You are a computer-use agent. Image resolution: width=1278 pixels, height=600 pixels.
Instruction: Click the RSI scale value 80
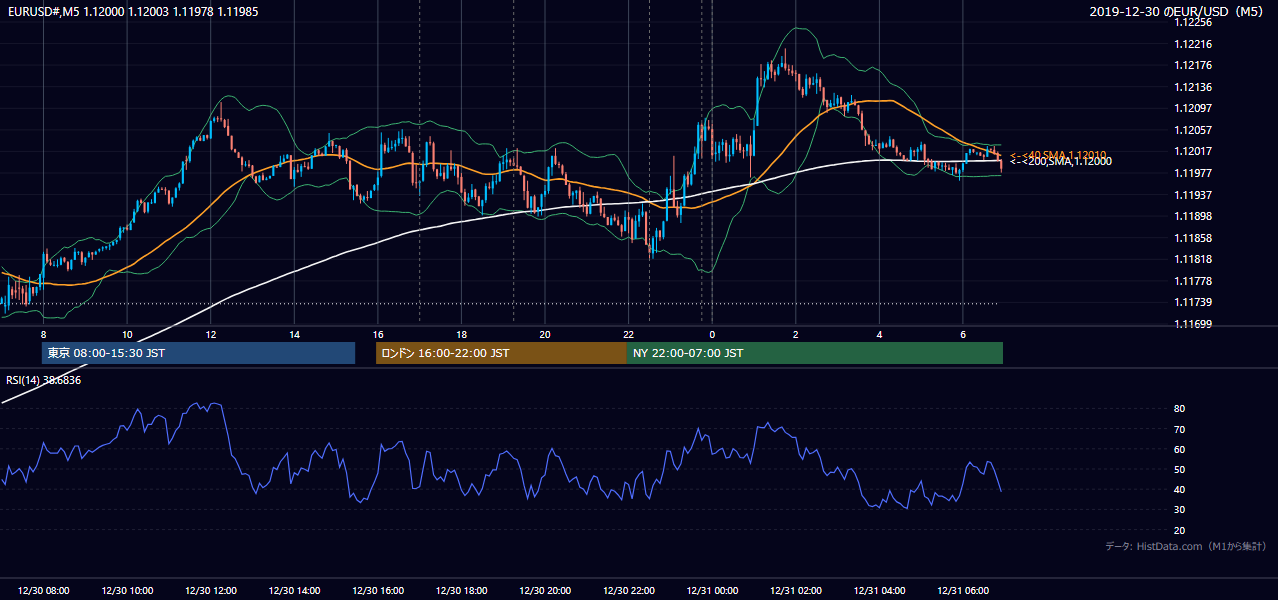coord(1180,409)
